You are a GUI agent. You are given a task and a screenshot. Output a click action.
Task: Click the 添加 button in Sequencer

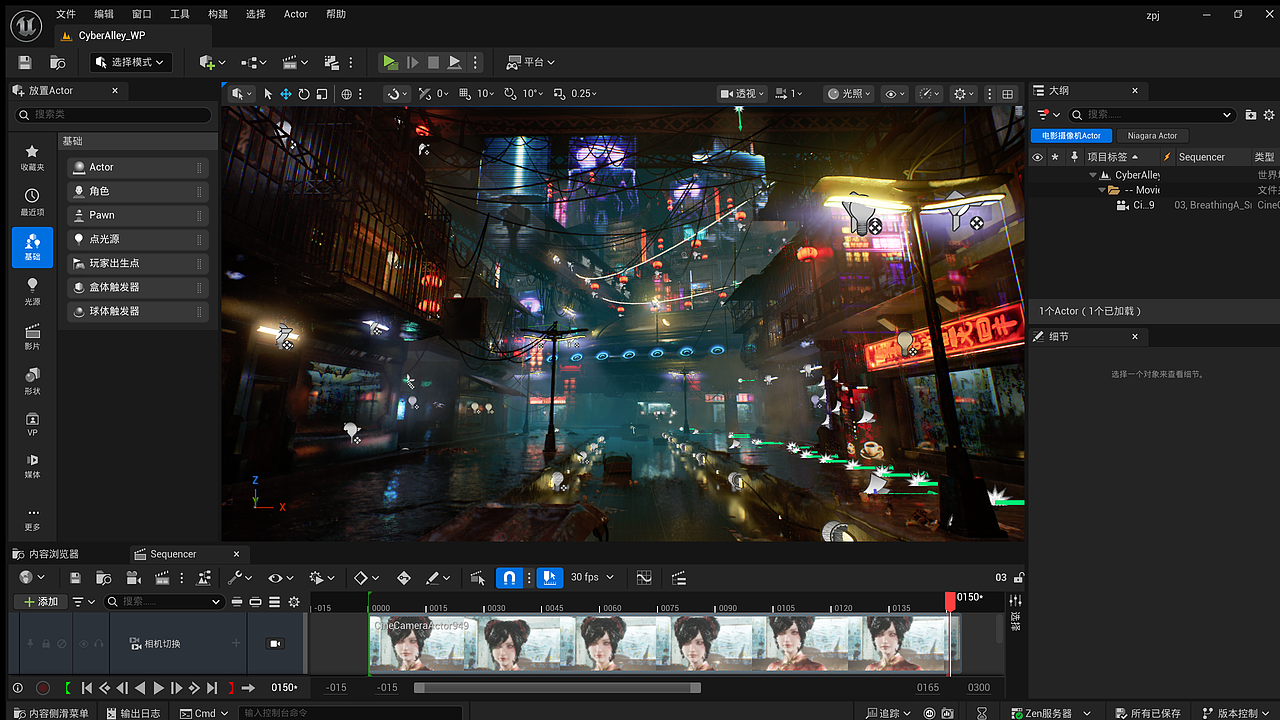pos(40,602)
